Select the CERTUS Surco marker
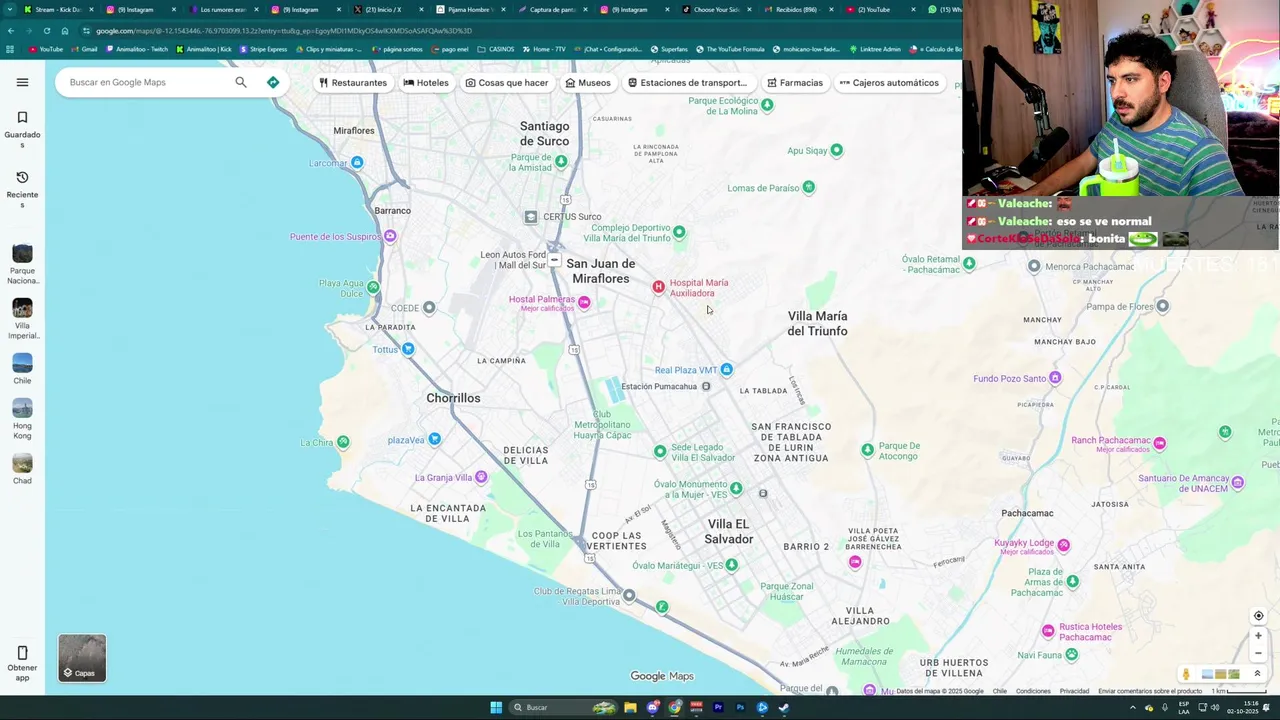 (531, 216)
